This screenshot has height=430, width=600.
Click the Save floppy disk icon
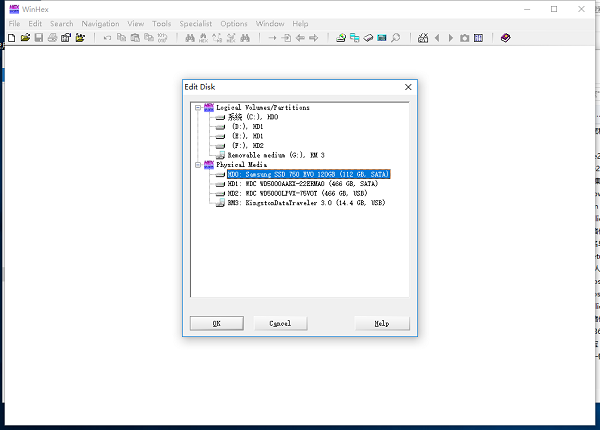click(x=39, y=38)
